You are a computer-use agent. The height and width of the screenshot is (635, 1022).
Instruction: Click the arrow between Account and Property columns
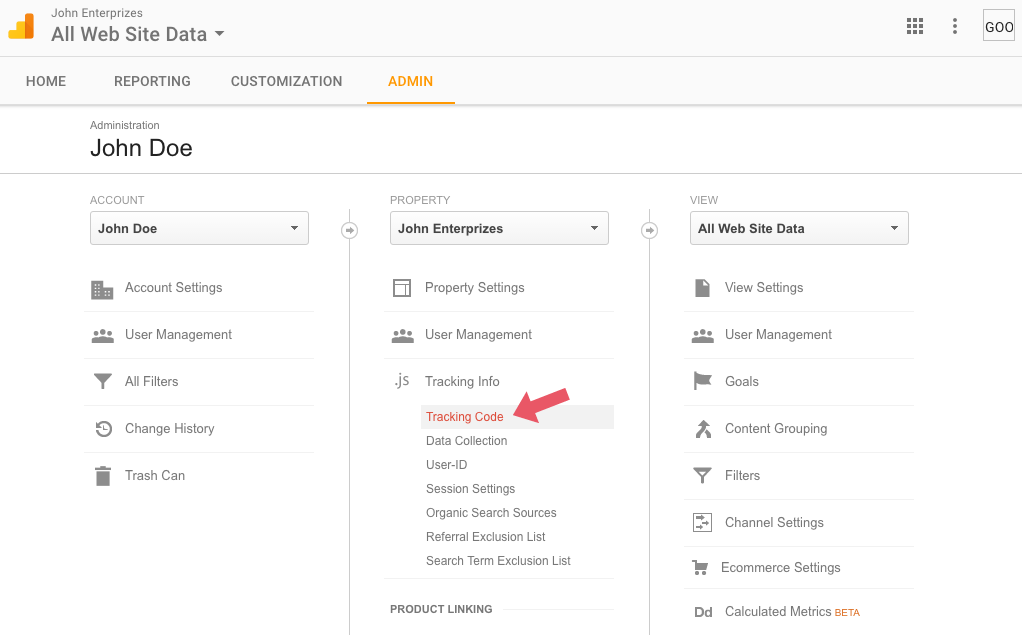[x=349, y=230]
